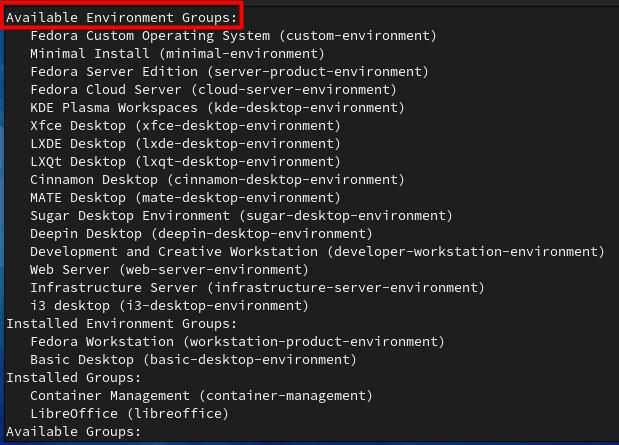Click the 'Available Environment Groups:' heading

122,17
